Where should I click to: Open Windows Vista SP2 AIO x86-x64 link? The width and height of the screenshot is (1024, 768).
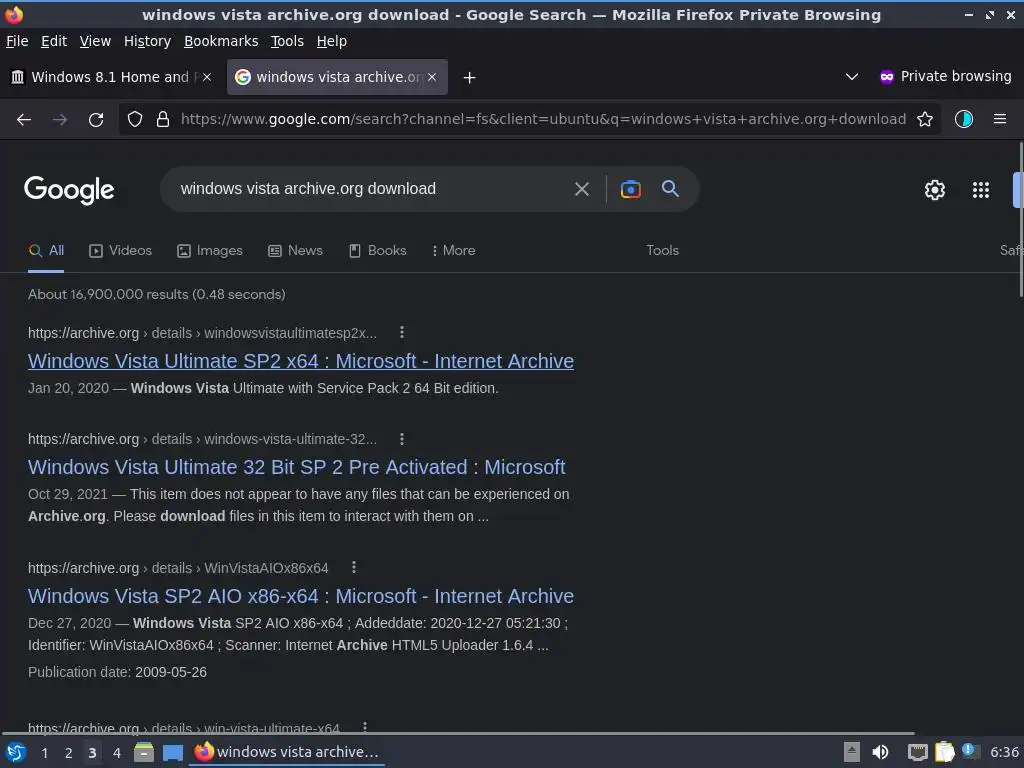301,596
